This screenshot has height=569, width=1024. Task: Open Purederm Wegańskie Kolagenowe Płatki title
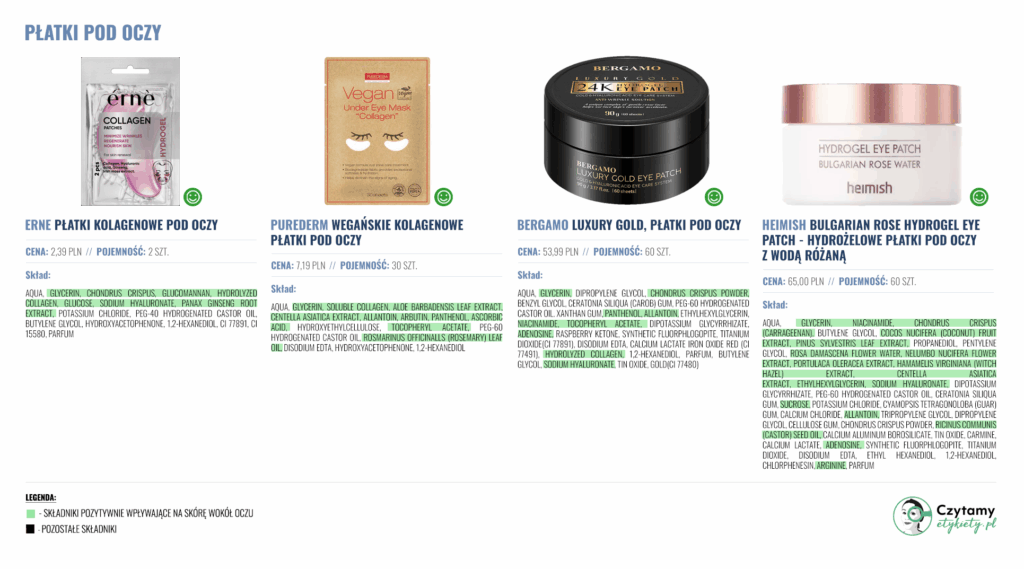point(367,233)
